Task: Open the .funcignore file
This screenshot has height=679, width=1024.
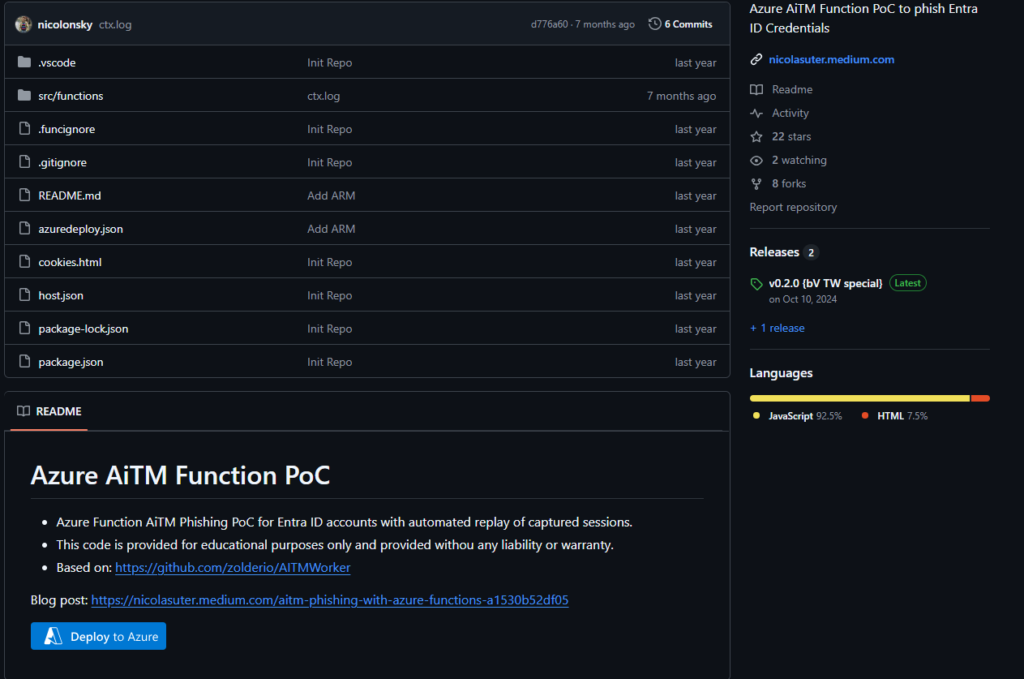Action: 67,129
